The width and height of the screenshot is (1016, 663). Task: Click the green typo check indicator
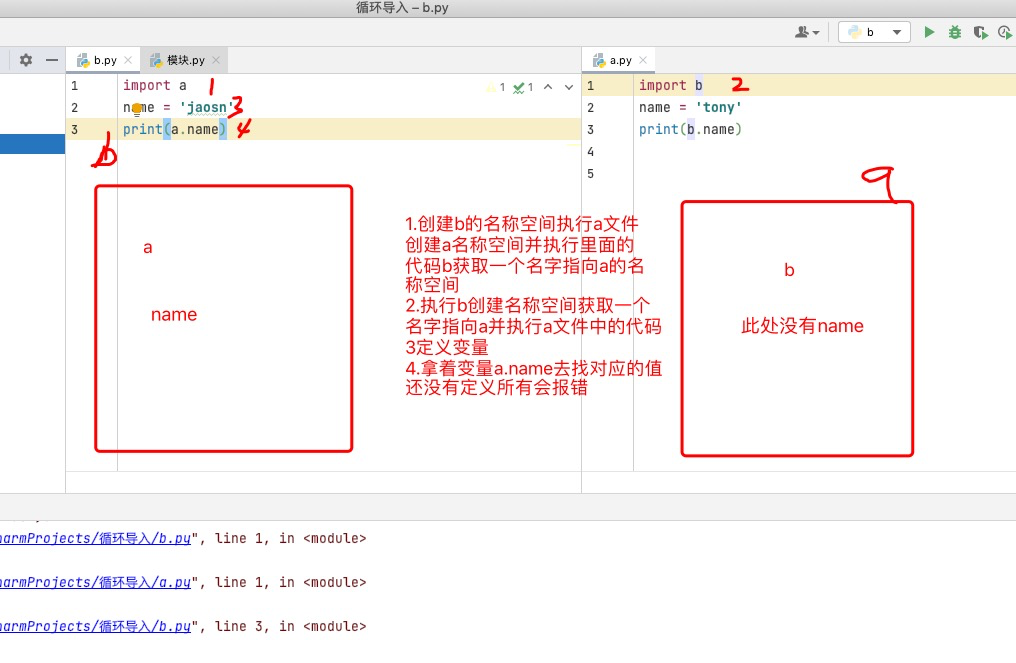tap(523, 87)
